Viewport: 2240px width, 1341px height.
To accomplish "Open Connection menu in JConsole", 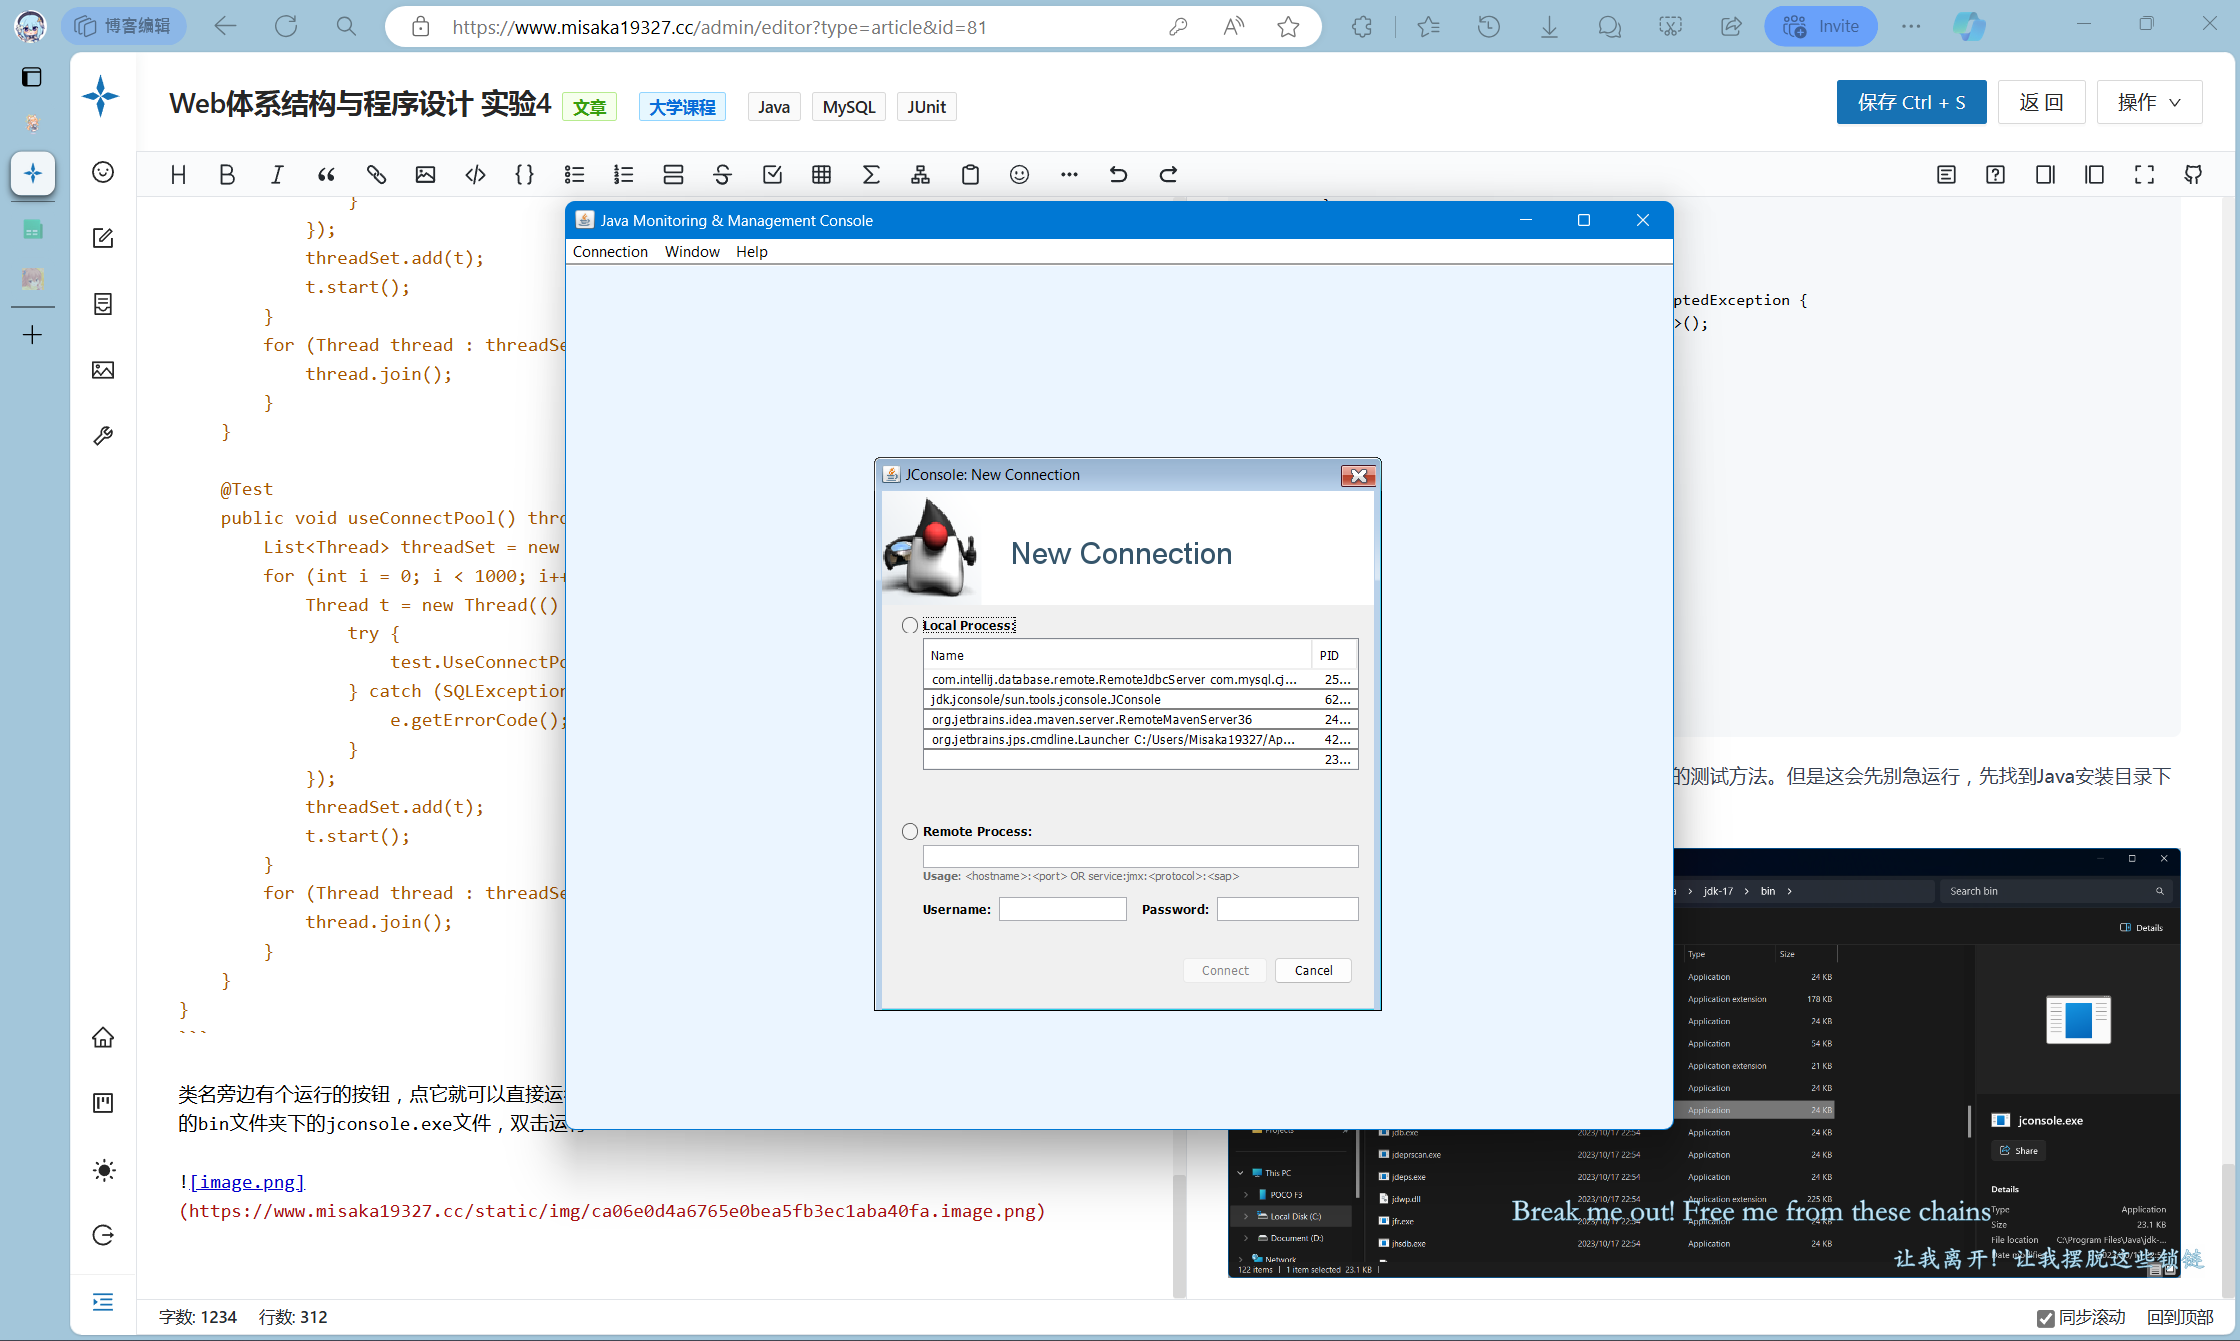I will tap(610, 252).
